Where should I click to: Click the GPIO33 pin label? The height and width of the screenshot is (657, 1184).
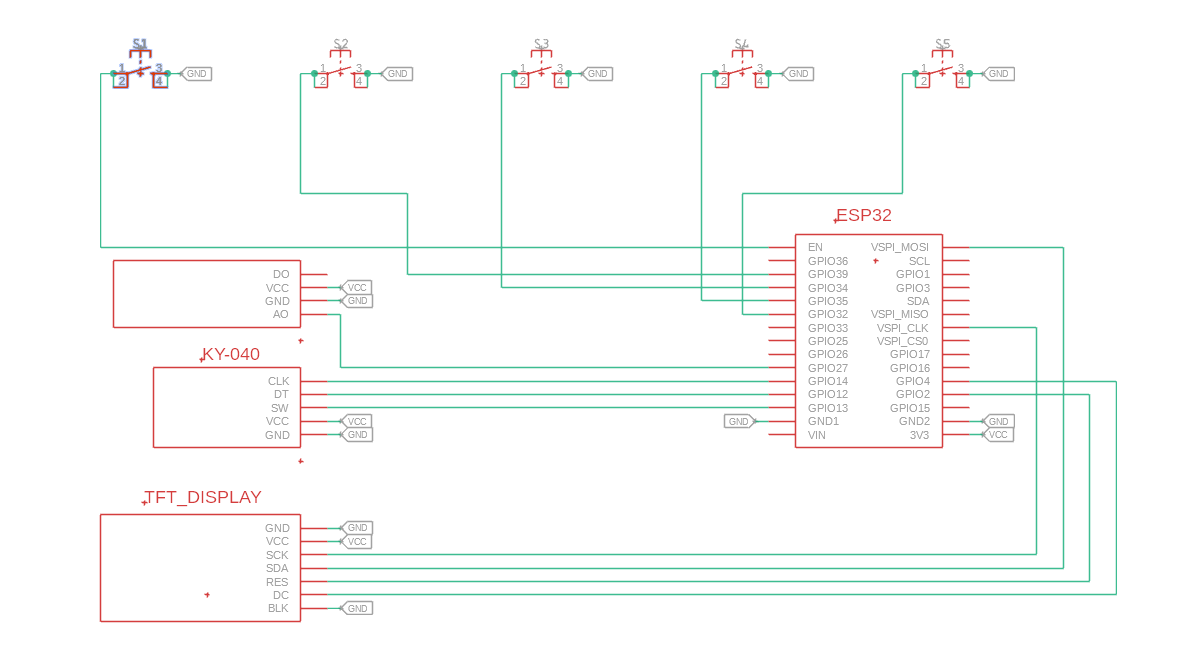[x=828, y=328]
